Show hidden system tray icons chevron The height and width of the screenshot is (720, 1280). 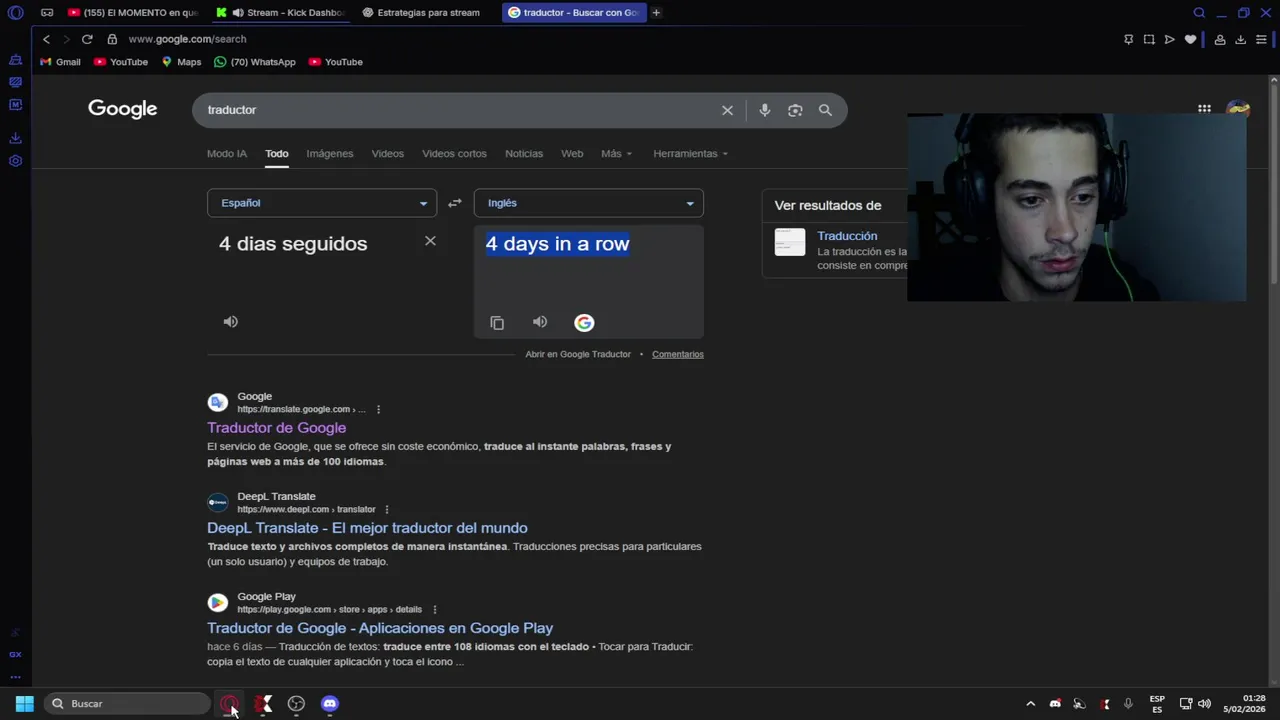tap(1030, 703)
